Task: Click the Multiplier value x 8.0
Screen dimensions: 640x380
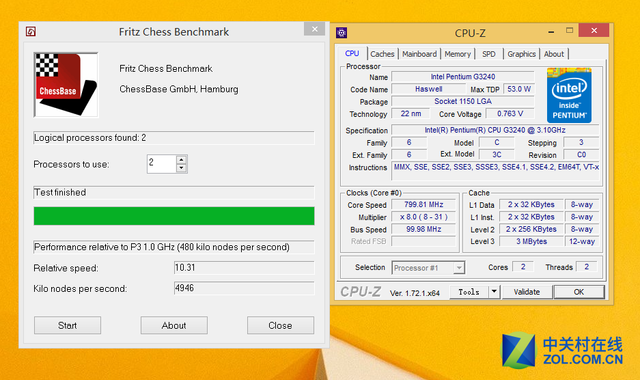Action: tap(424, 217)
